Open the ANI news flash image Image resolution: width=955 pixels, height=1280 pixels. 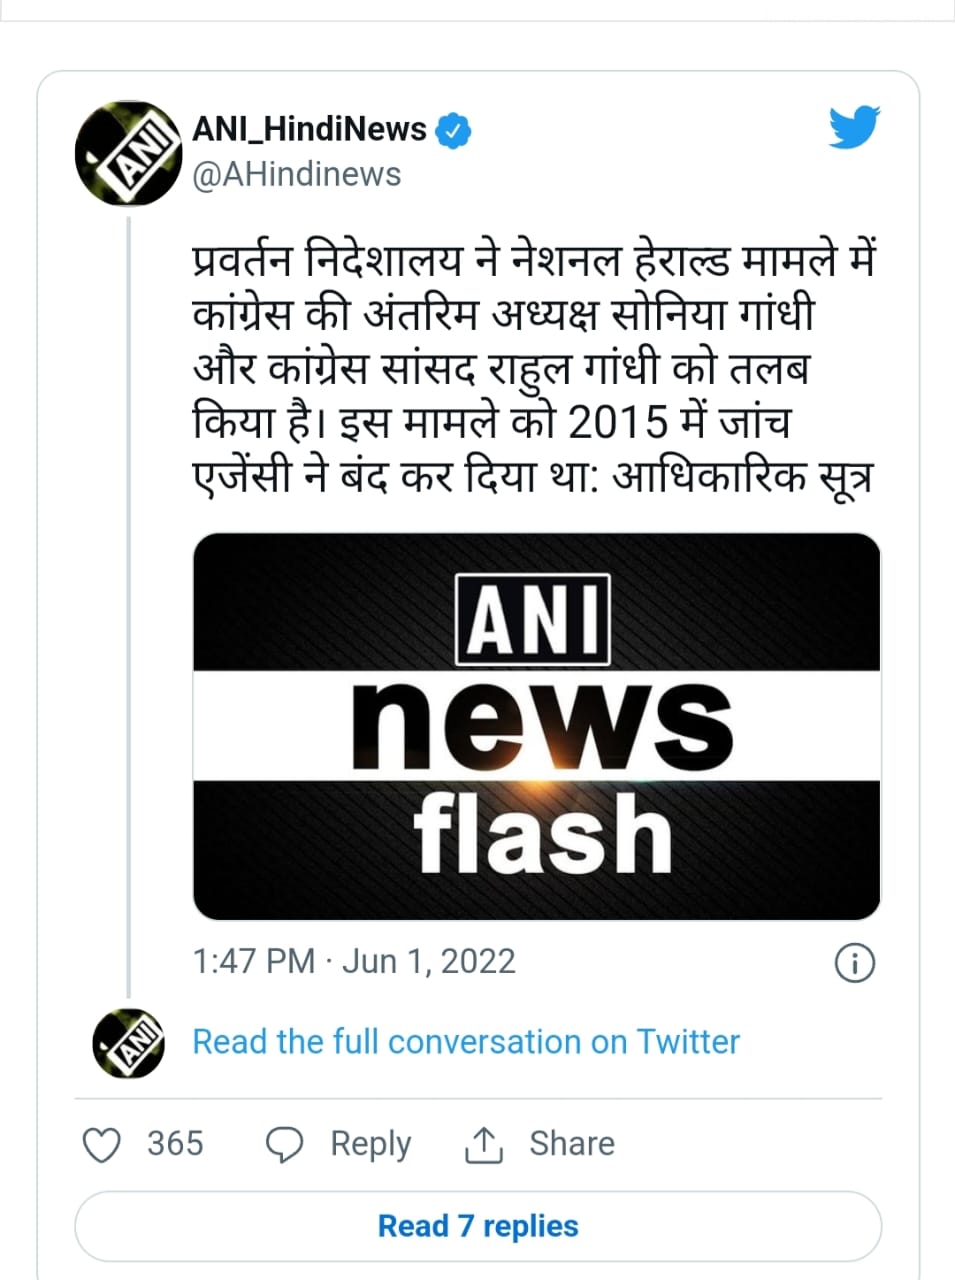coord(536,726)
